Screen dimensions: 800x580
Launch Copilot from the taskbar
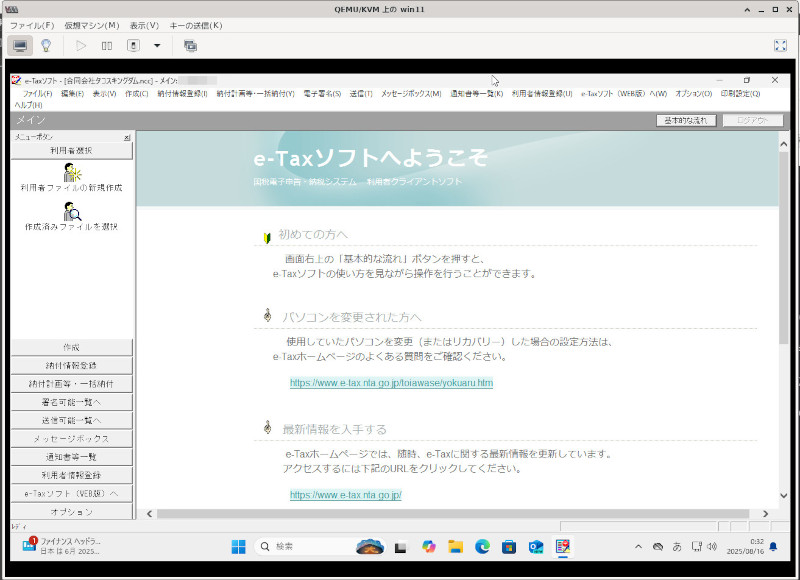(x=429, y=547)
